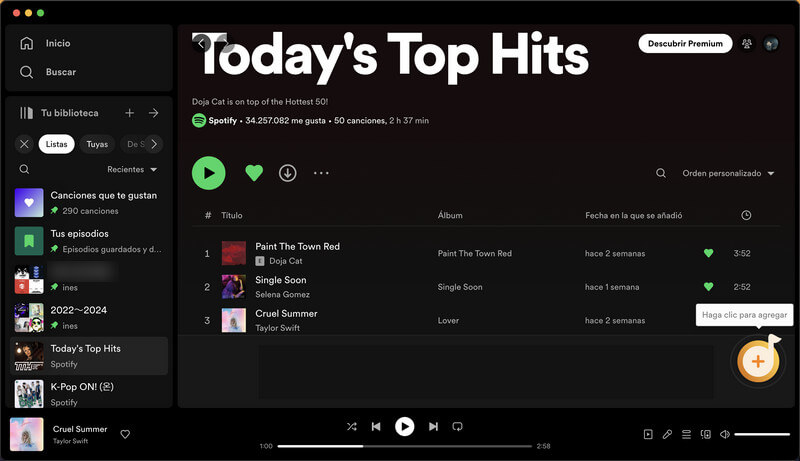800x461 pixels.
Task: Sort by Fecha en la que se añadió
Action: (x=634, y=215)
